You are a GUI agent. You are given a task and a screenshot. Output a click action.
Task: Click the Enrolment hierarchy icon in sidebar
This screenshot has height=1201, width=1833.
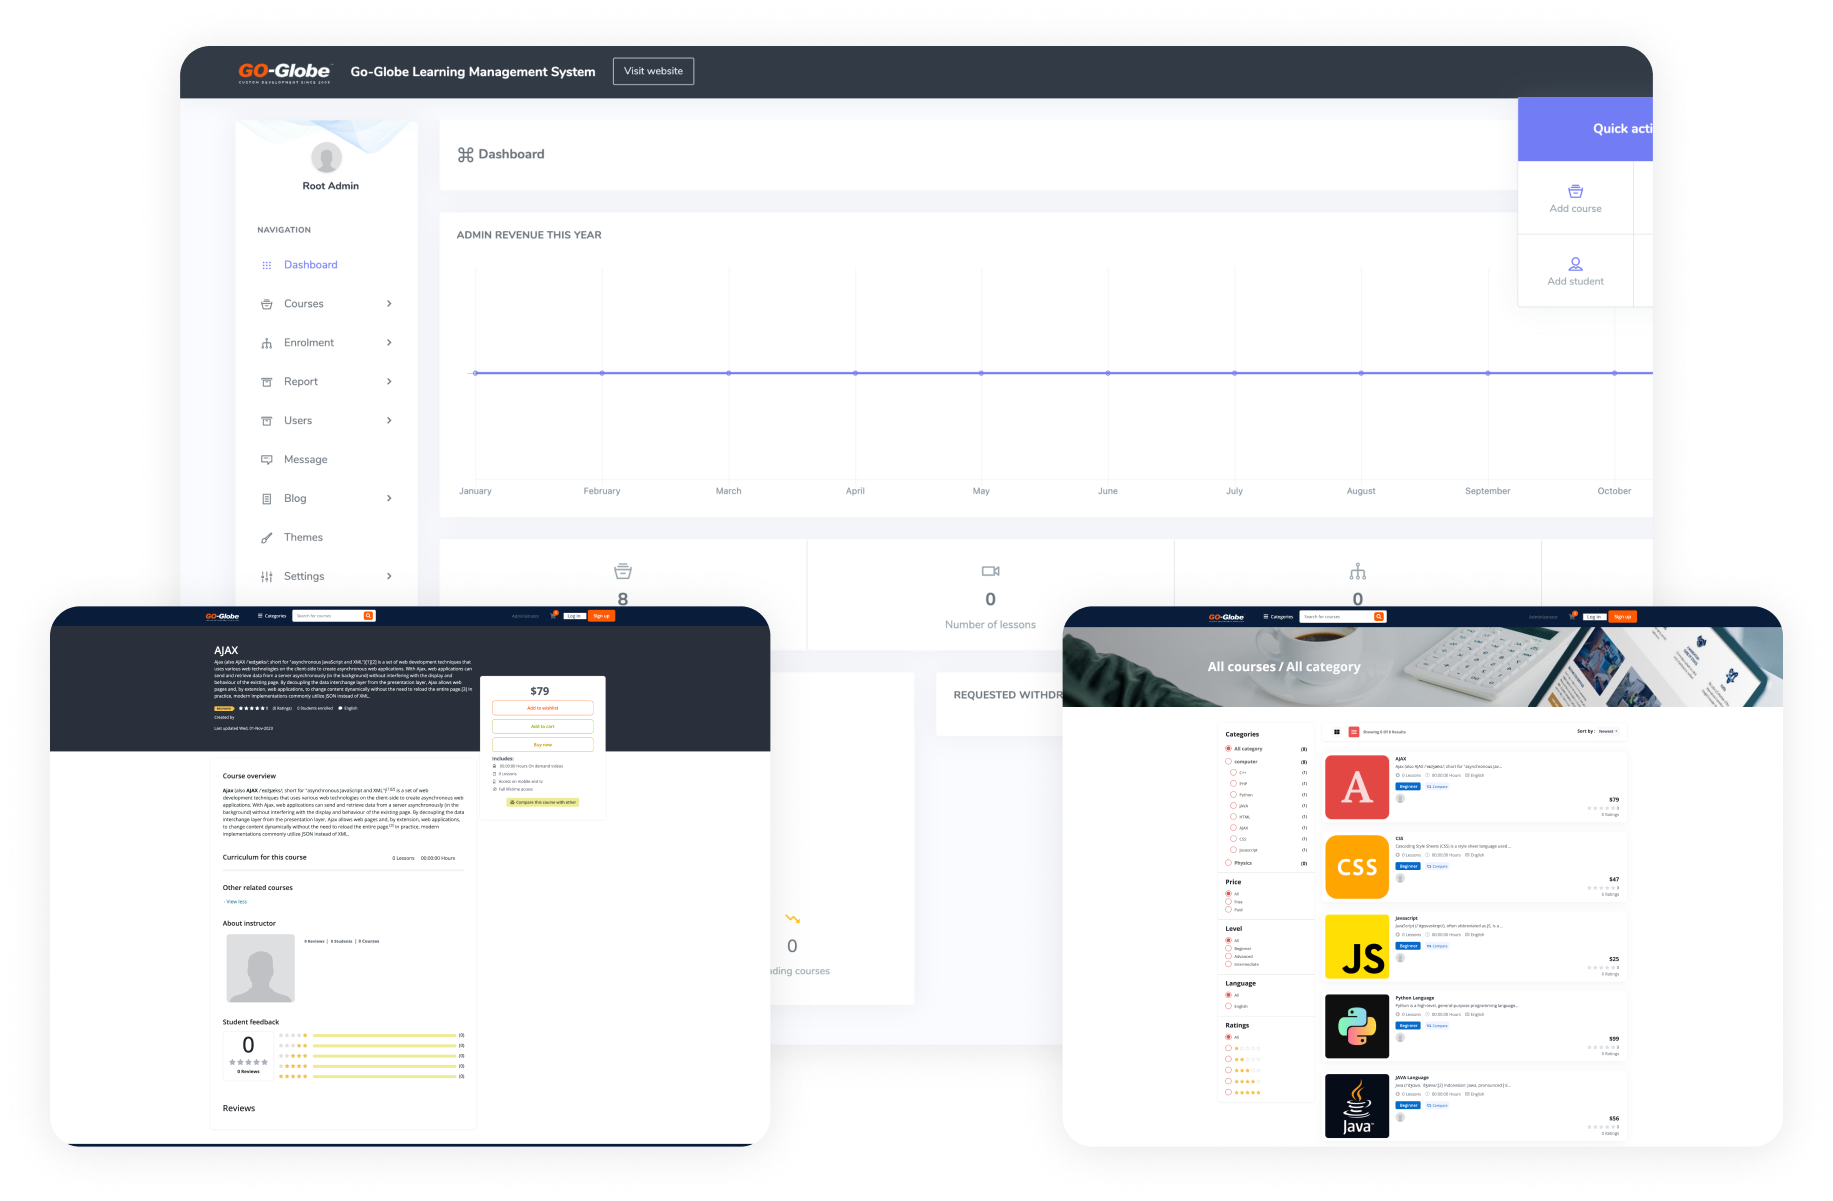pyautogui.click(x=266, y=343)
